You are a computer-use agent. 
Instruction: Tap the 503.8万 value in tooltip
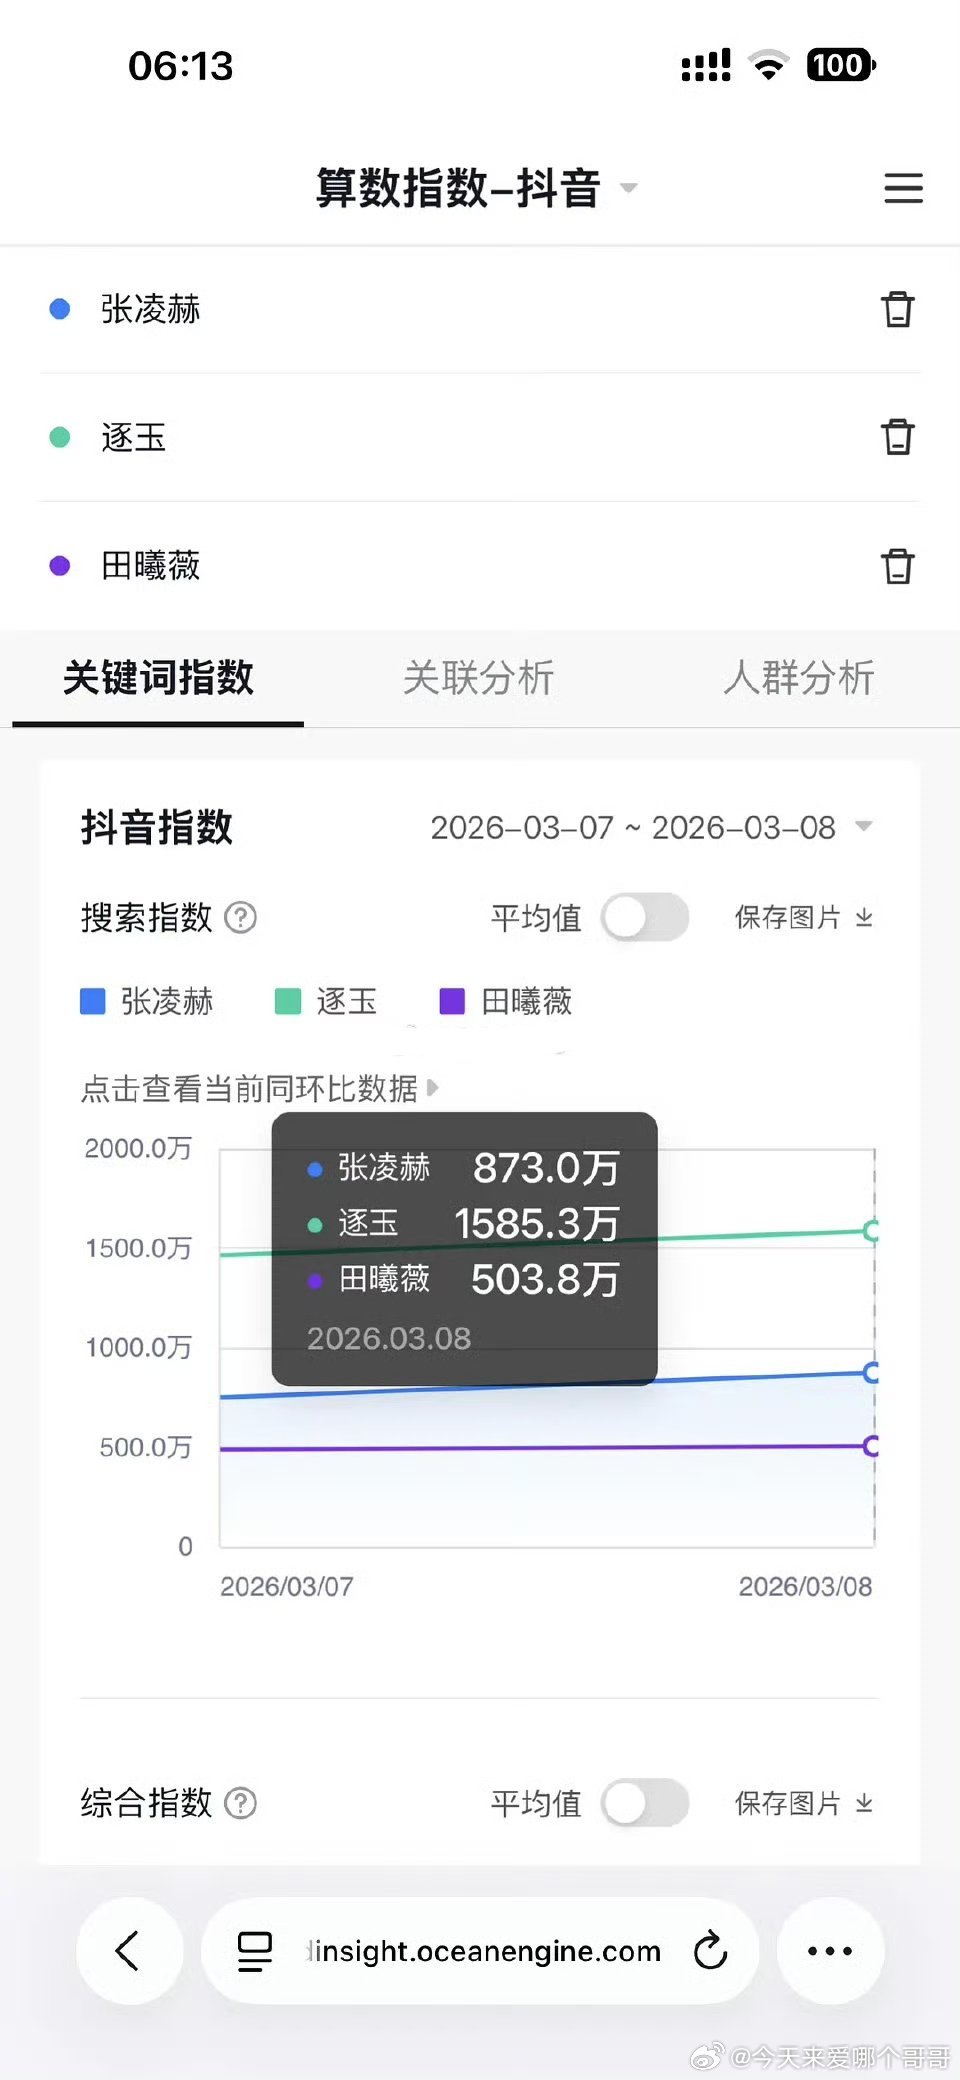[x=546, y=1279]
